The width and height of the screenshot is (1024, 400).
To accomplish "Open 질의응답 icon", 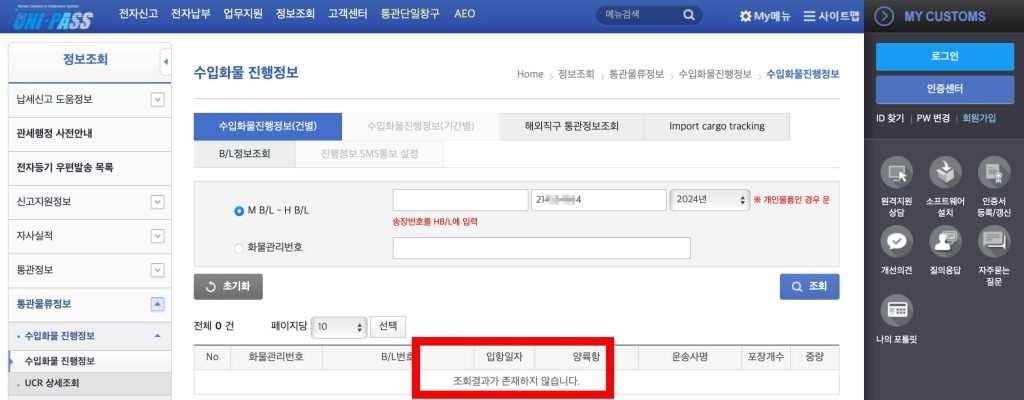I will click(945, 242).
